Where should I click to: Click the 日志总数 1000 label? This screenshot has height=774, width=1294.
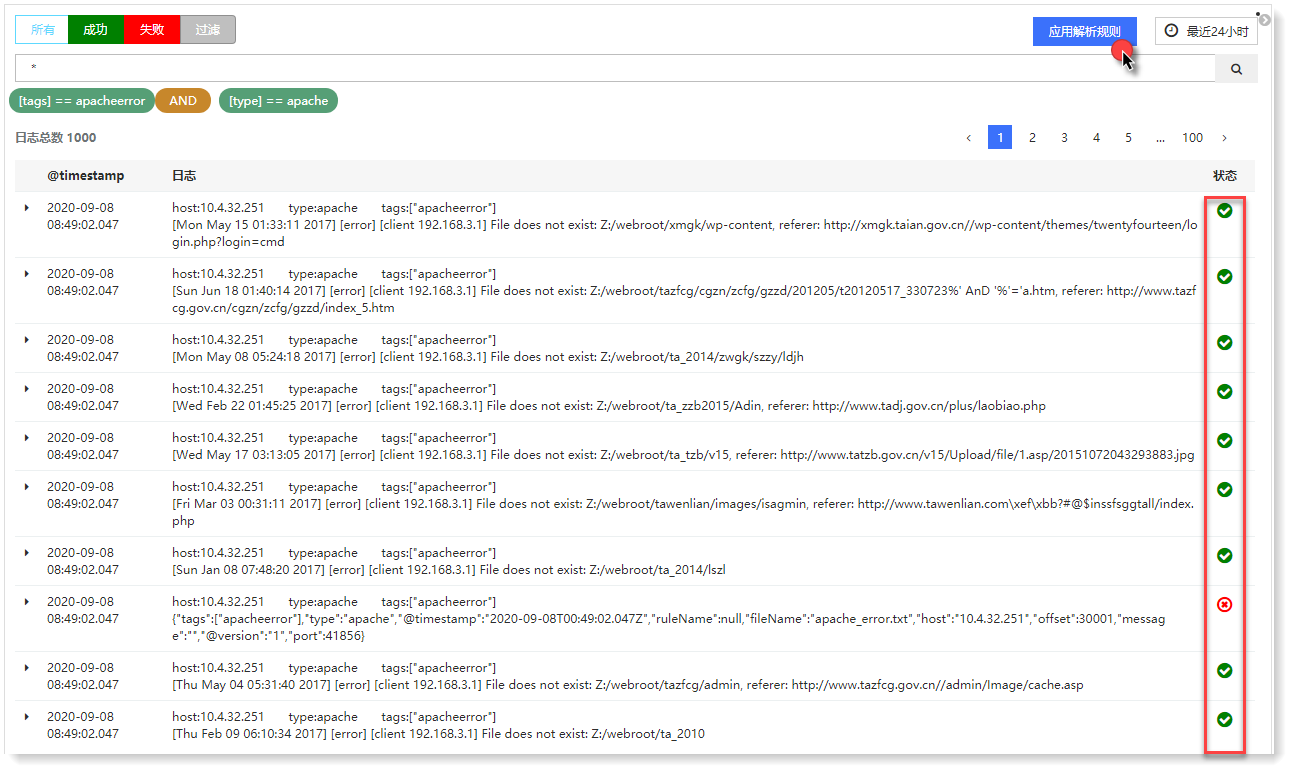click(56, 138)
